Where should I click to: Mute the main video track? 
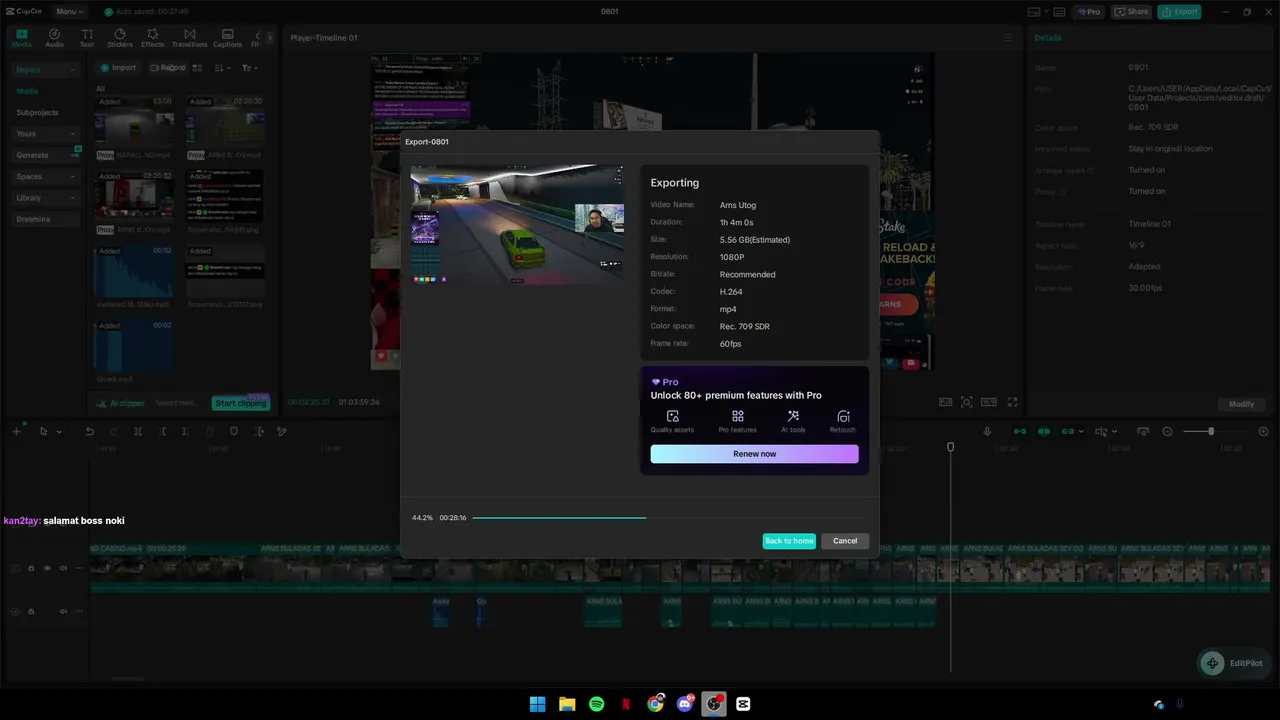click(x=63, y=568)
